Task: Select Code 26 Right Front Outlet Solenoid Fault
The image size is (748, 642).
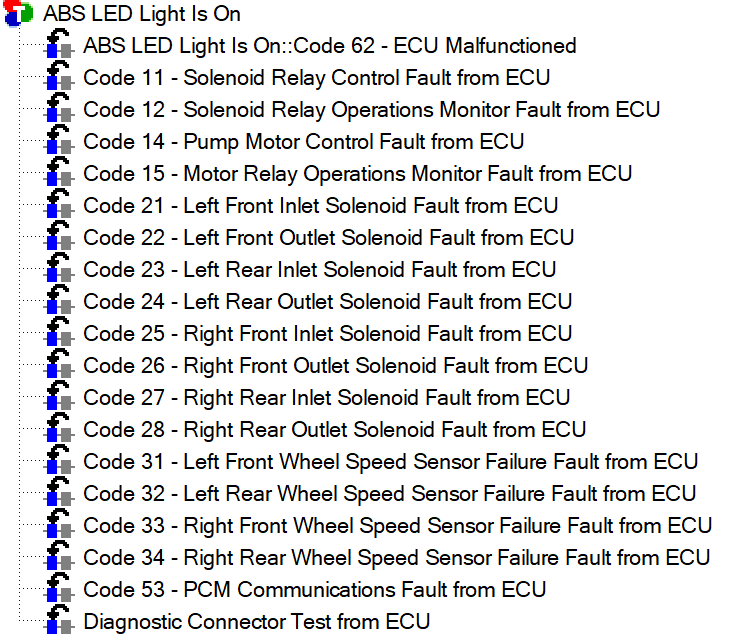Action: (336, 366)
